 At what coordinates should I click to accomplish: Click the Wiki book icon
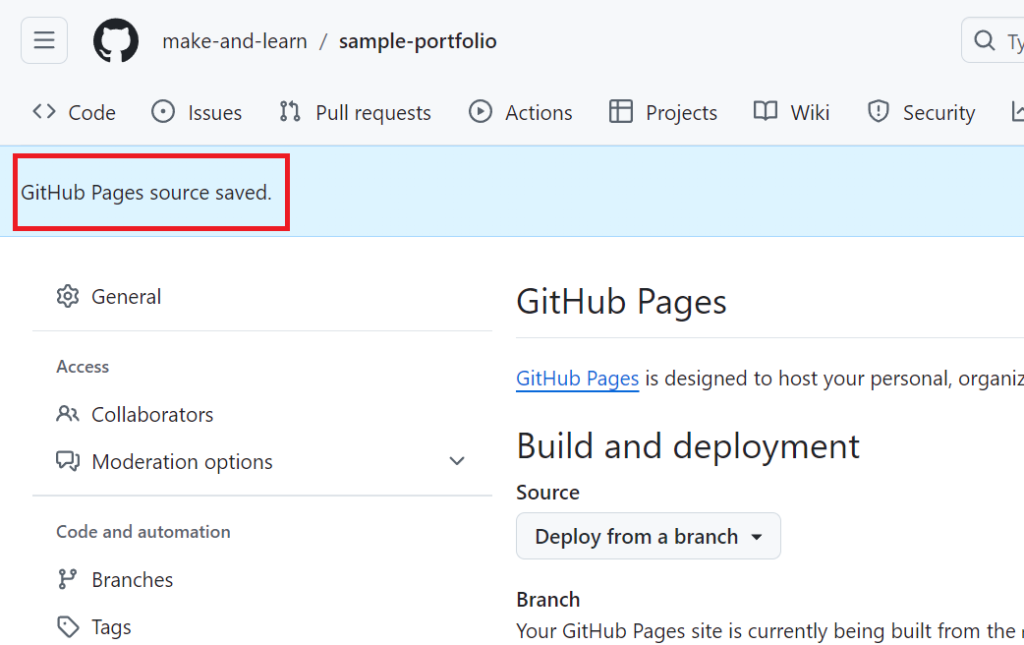pyautogui.click(x=765, y=112)
